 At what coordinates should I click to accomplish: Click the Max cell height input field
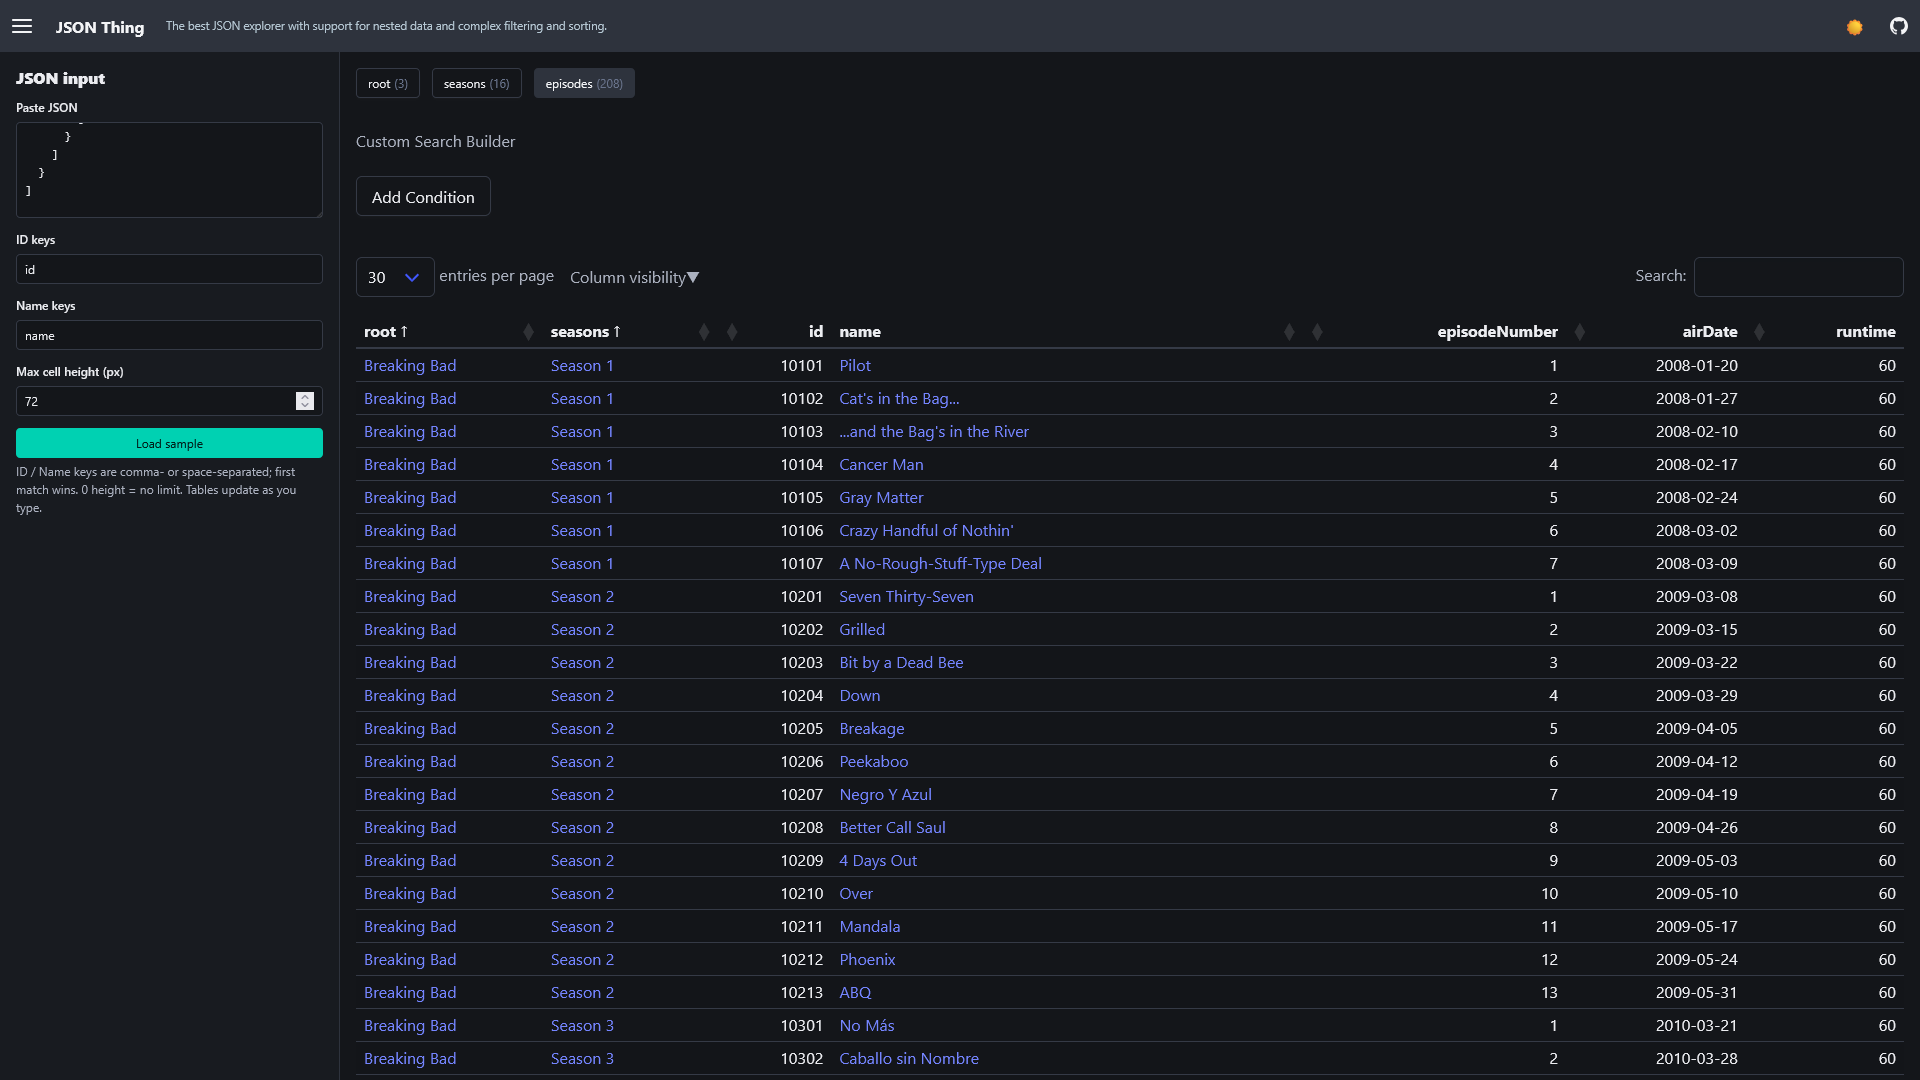(169, 401)
